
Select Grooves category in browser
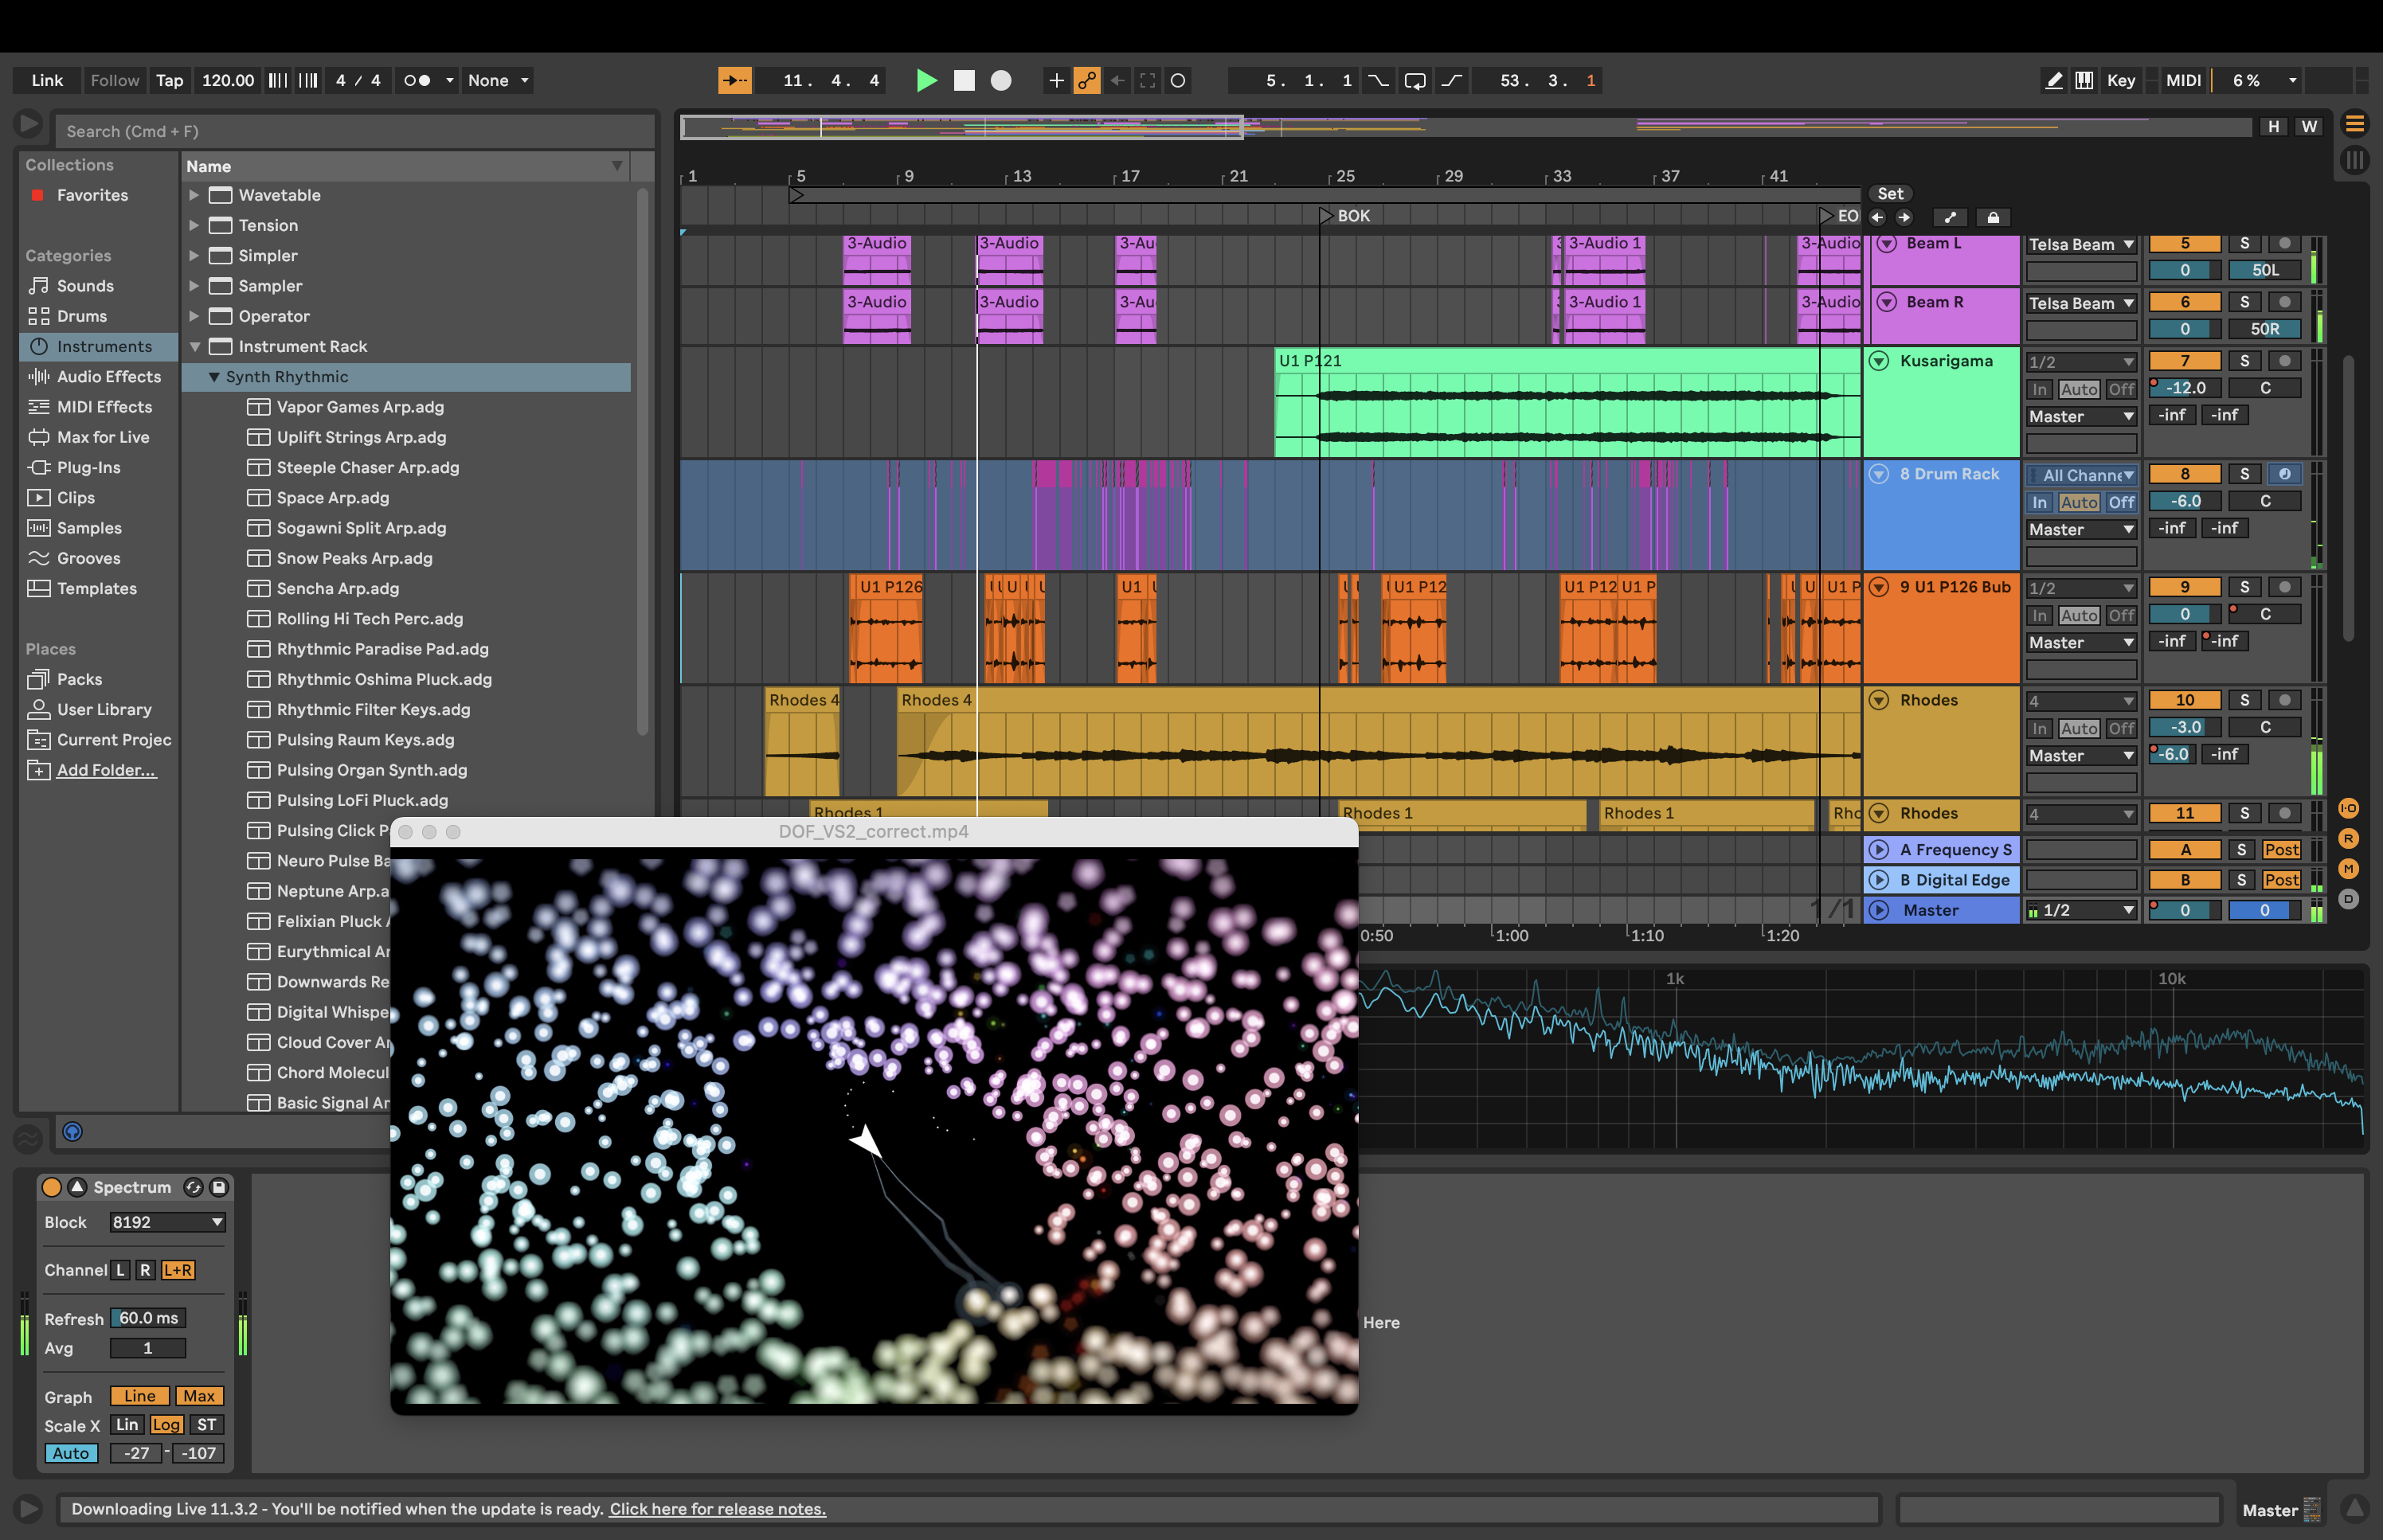pos(88,558)
